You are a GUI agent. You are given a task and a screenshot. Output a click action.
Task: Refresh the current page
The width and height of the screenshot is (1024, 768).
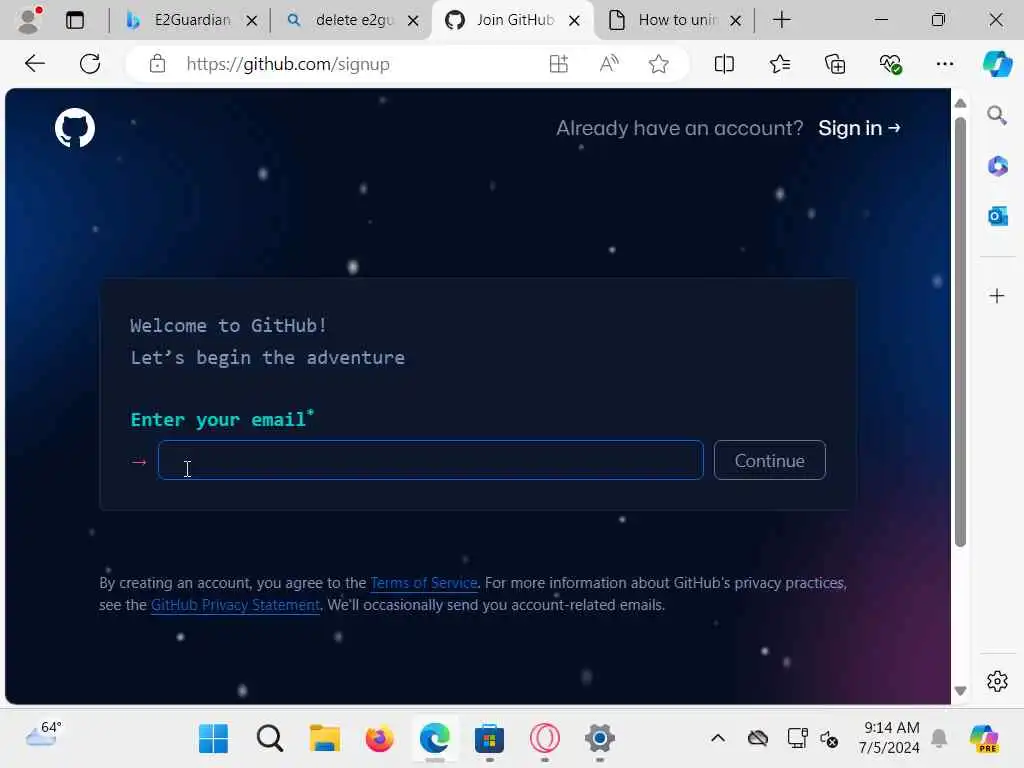coord(89,64)
